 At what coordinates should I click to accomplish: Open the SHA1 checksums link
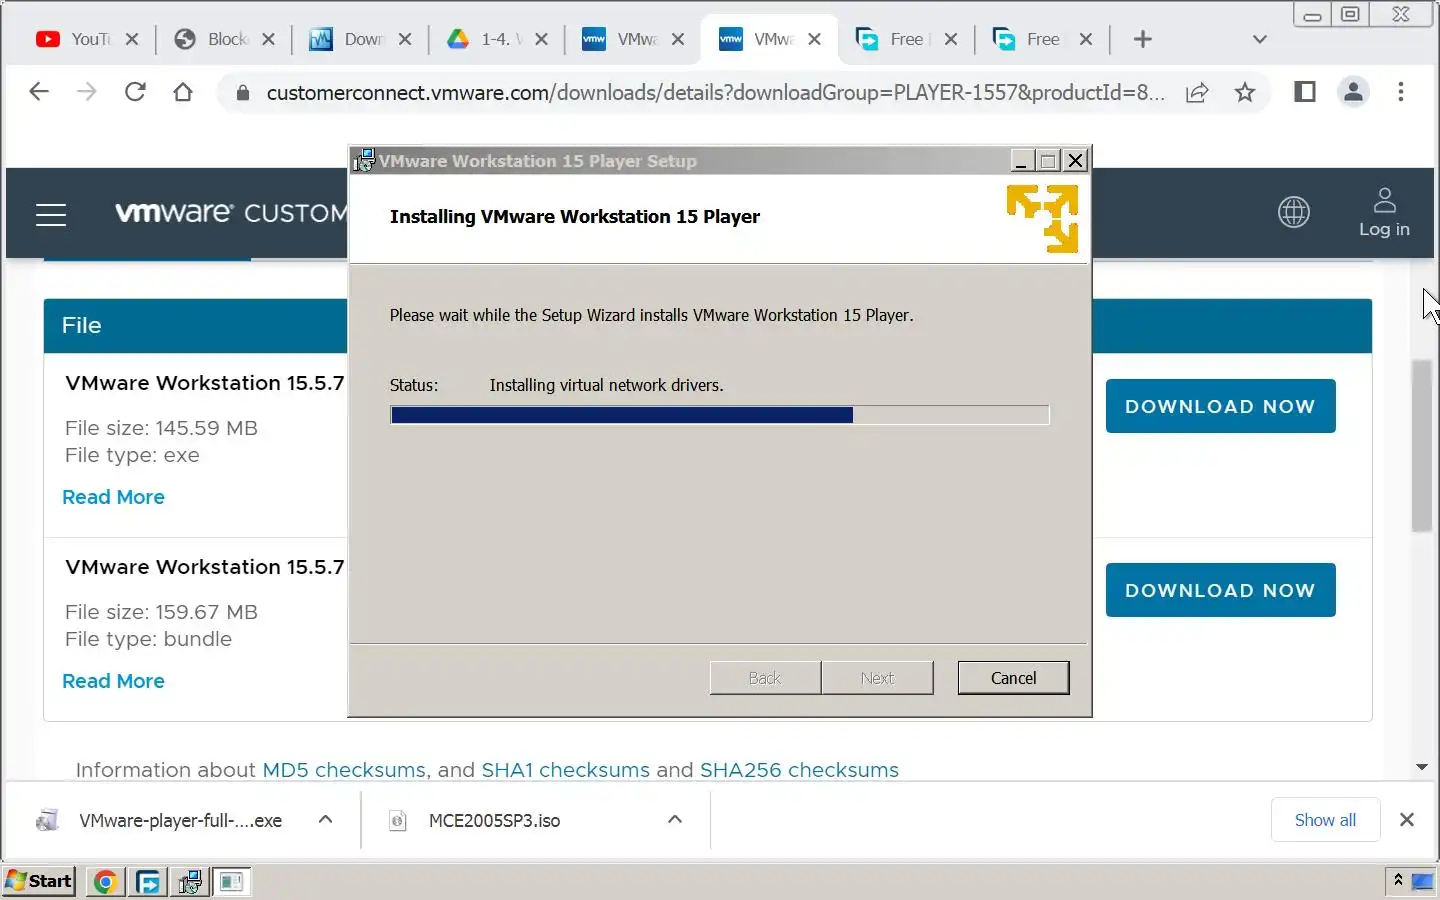(x=565, y=770)
